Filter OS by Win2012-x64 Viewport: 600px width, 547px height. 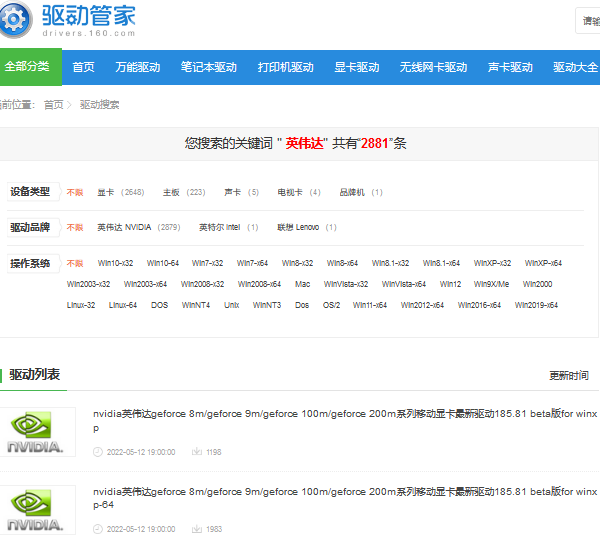click(422, 305)
